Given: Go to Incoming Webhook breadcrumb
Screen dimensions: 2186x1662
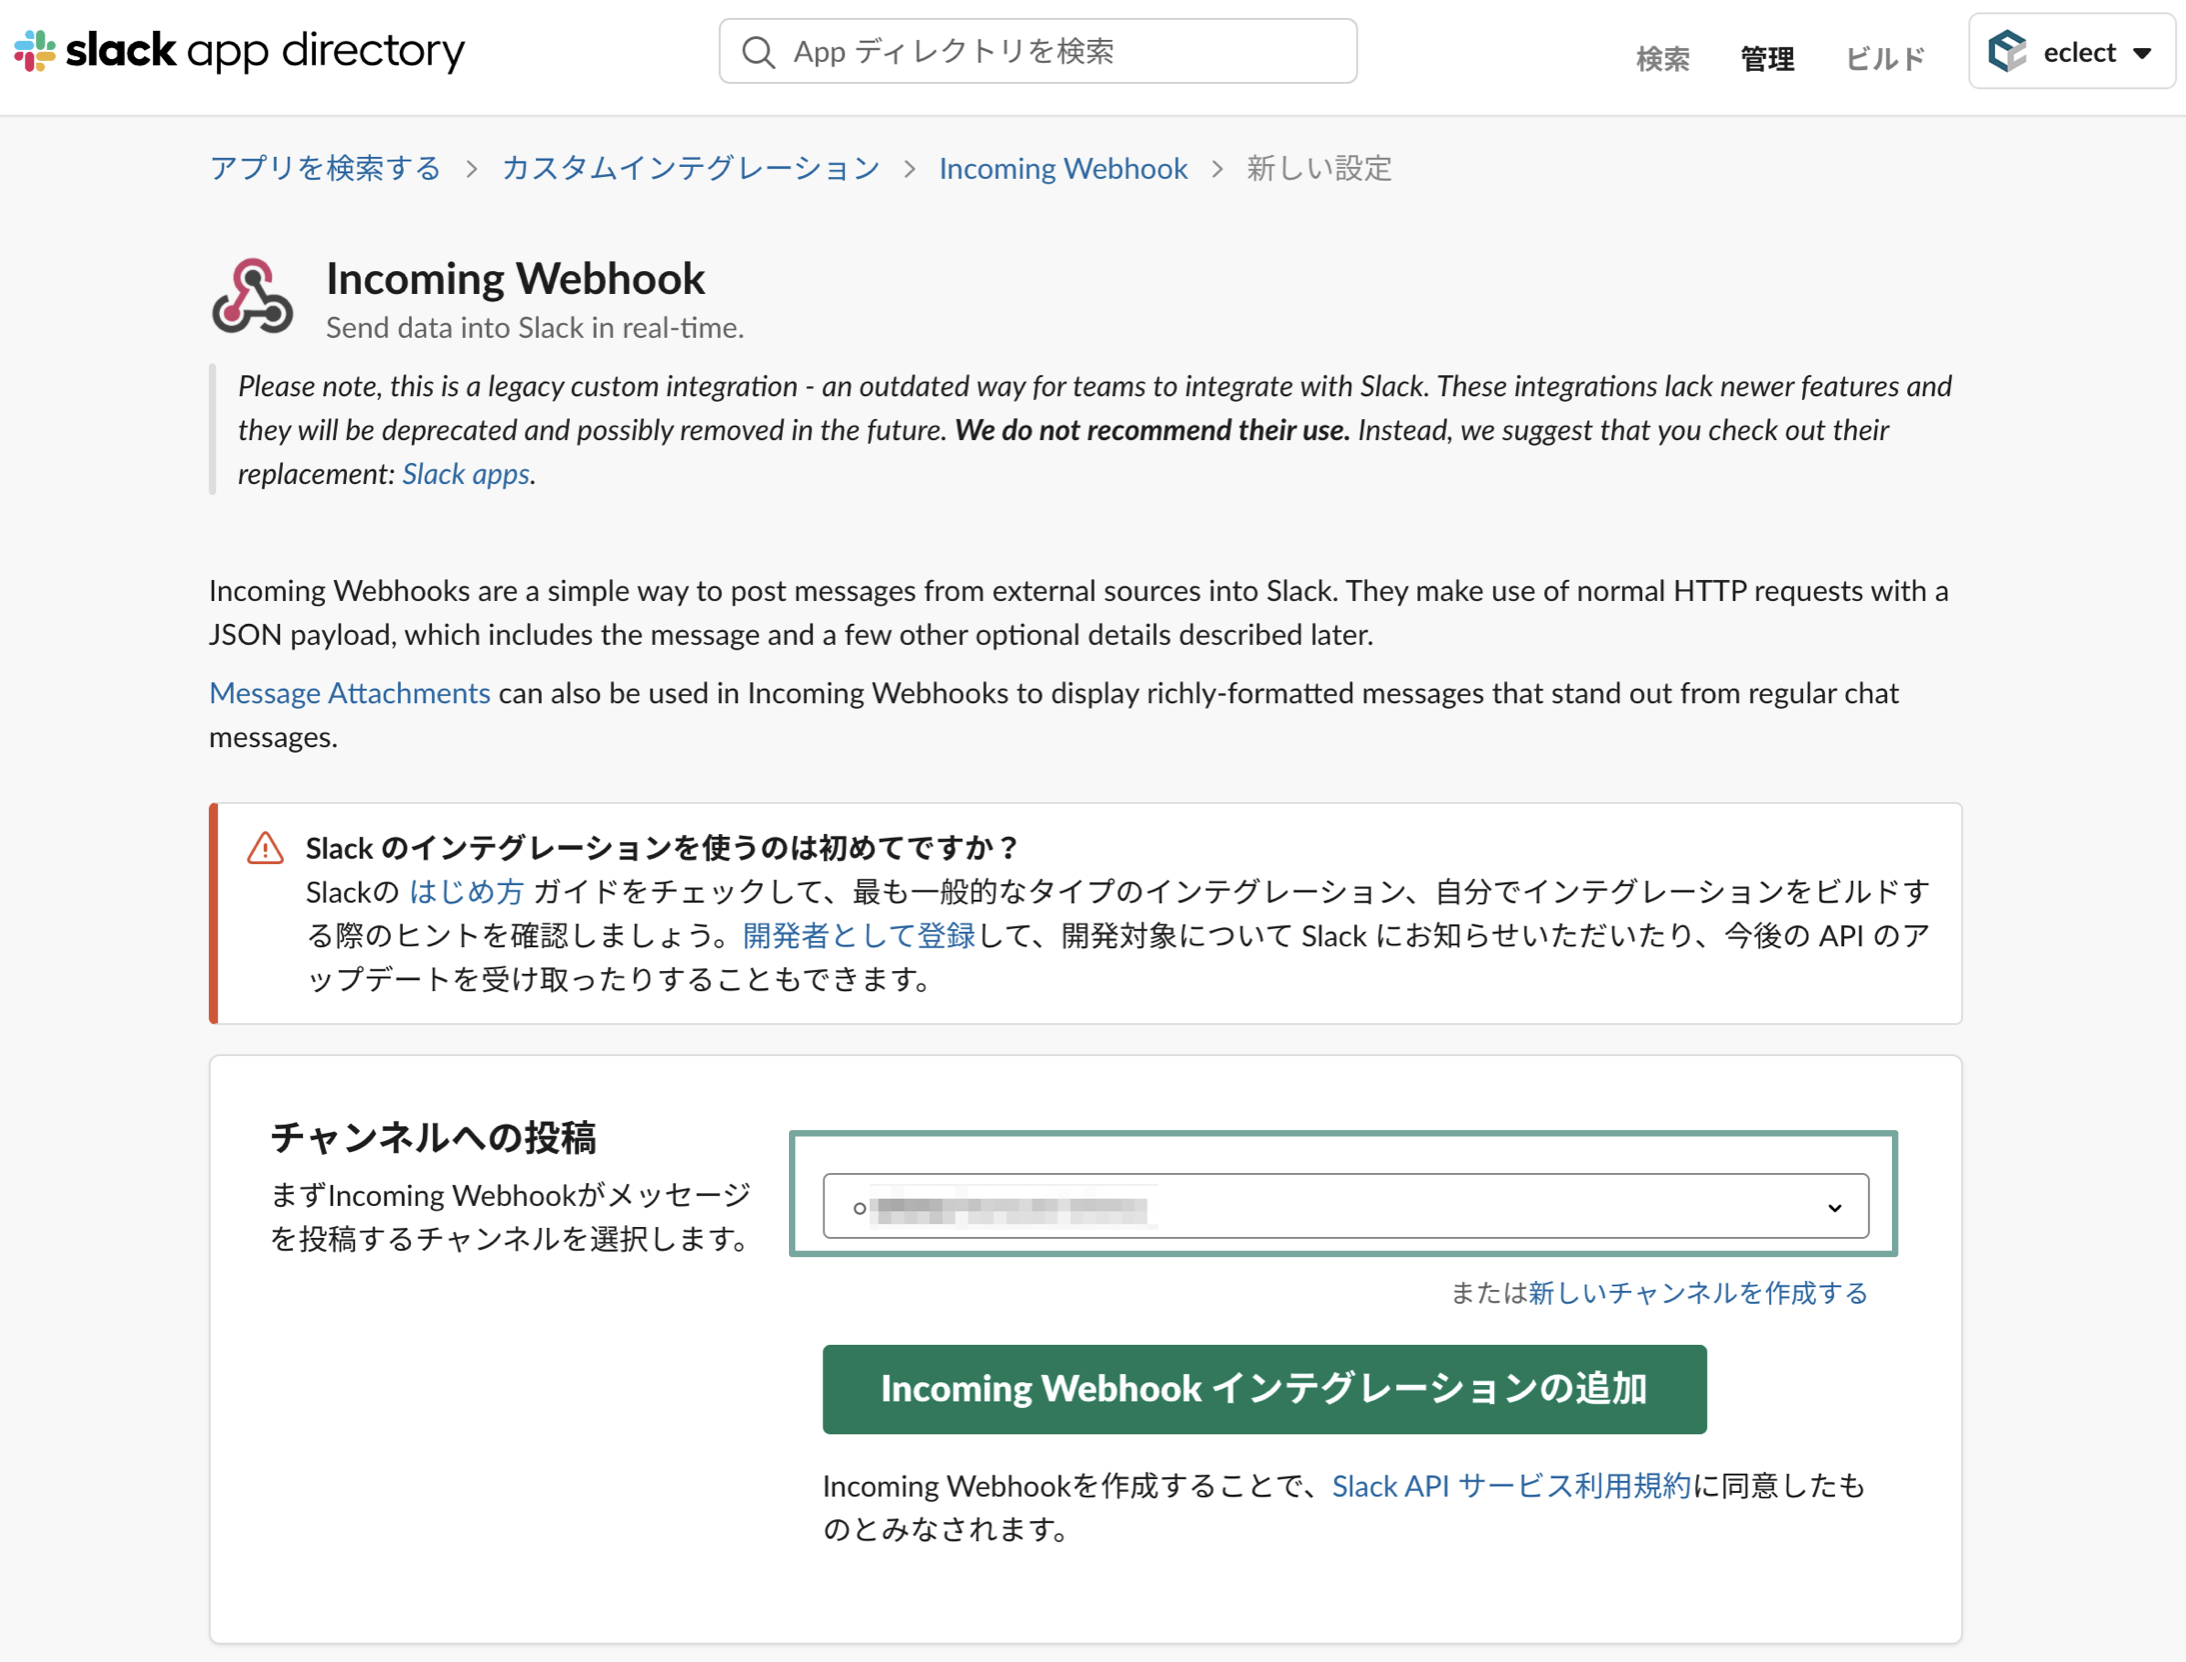Looking at the screenshot, I should [1063, 168].
